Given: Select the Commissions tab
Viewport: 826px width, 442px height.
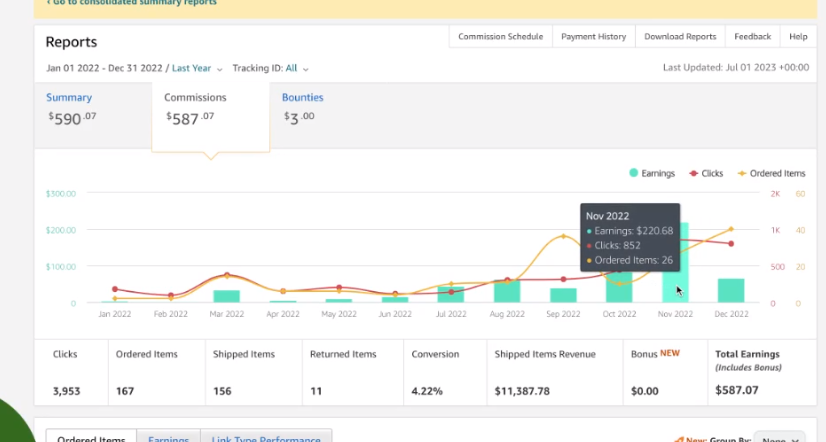Looking at the screenshot, I should pos(211,117).
